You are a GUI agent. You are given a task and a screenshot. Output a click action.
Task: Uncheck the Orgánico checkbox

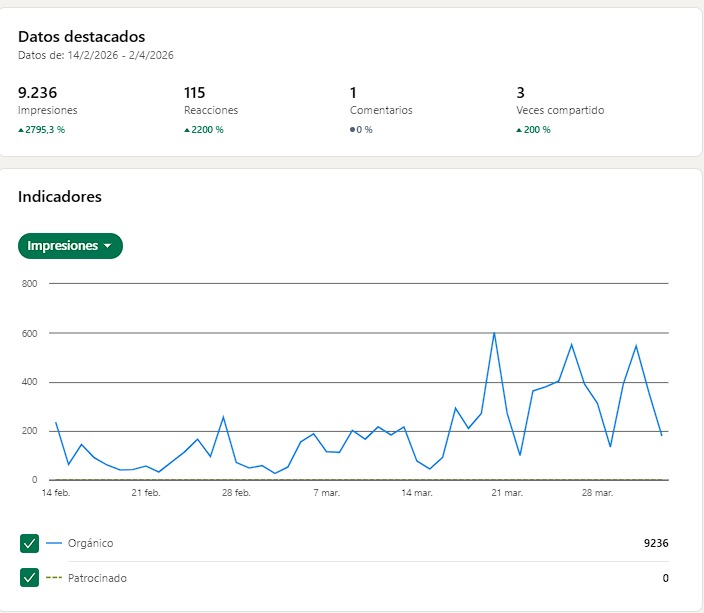coord(29,543)
